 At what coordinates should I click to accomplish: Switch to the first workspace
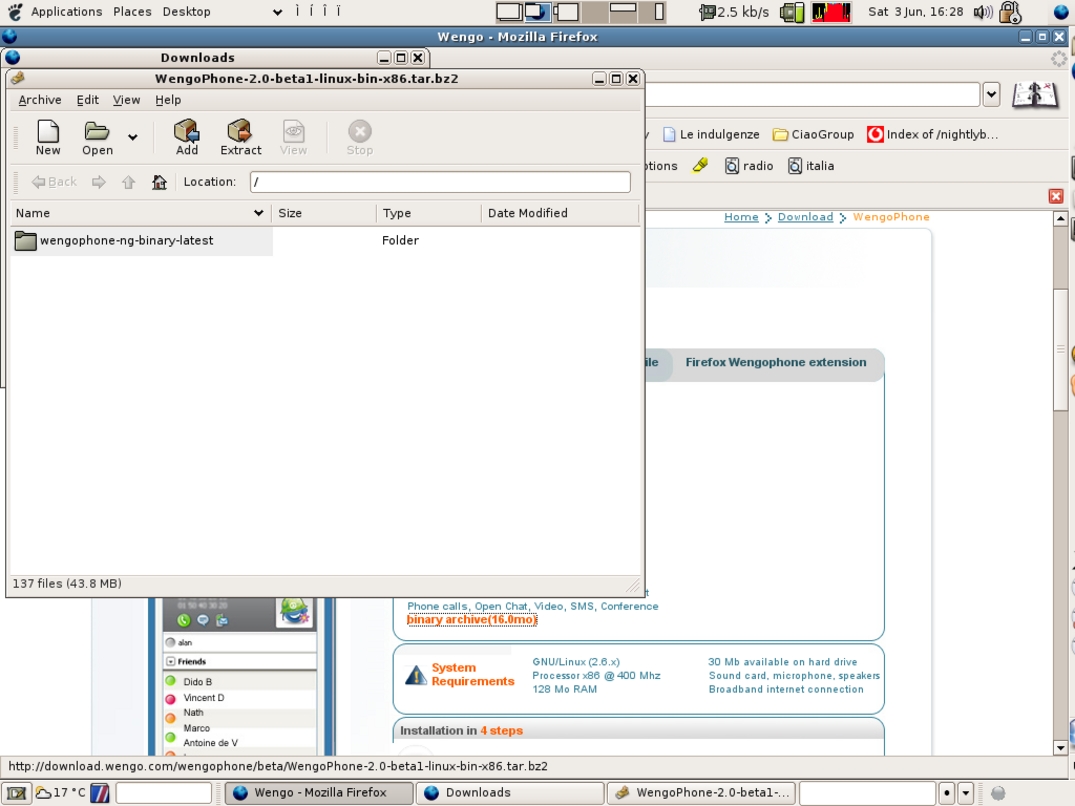[x=509, y=12]
